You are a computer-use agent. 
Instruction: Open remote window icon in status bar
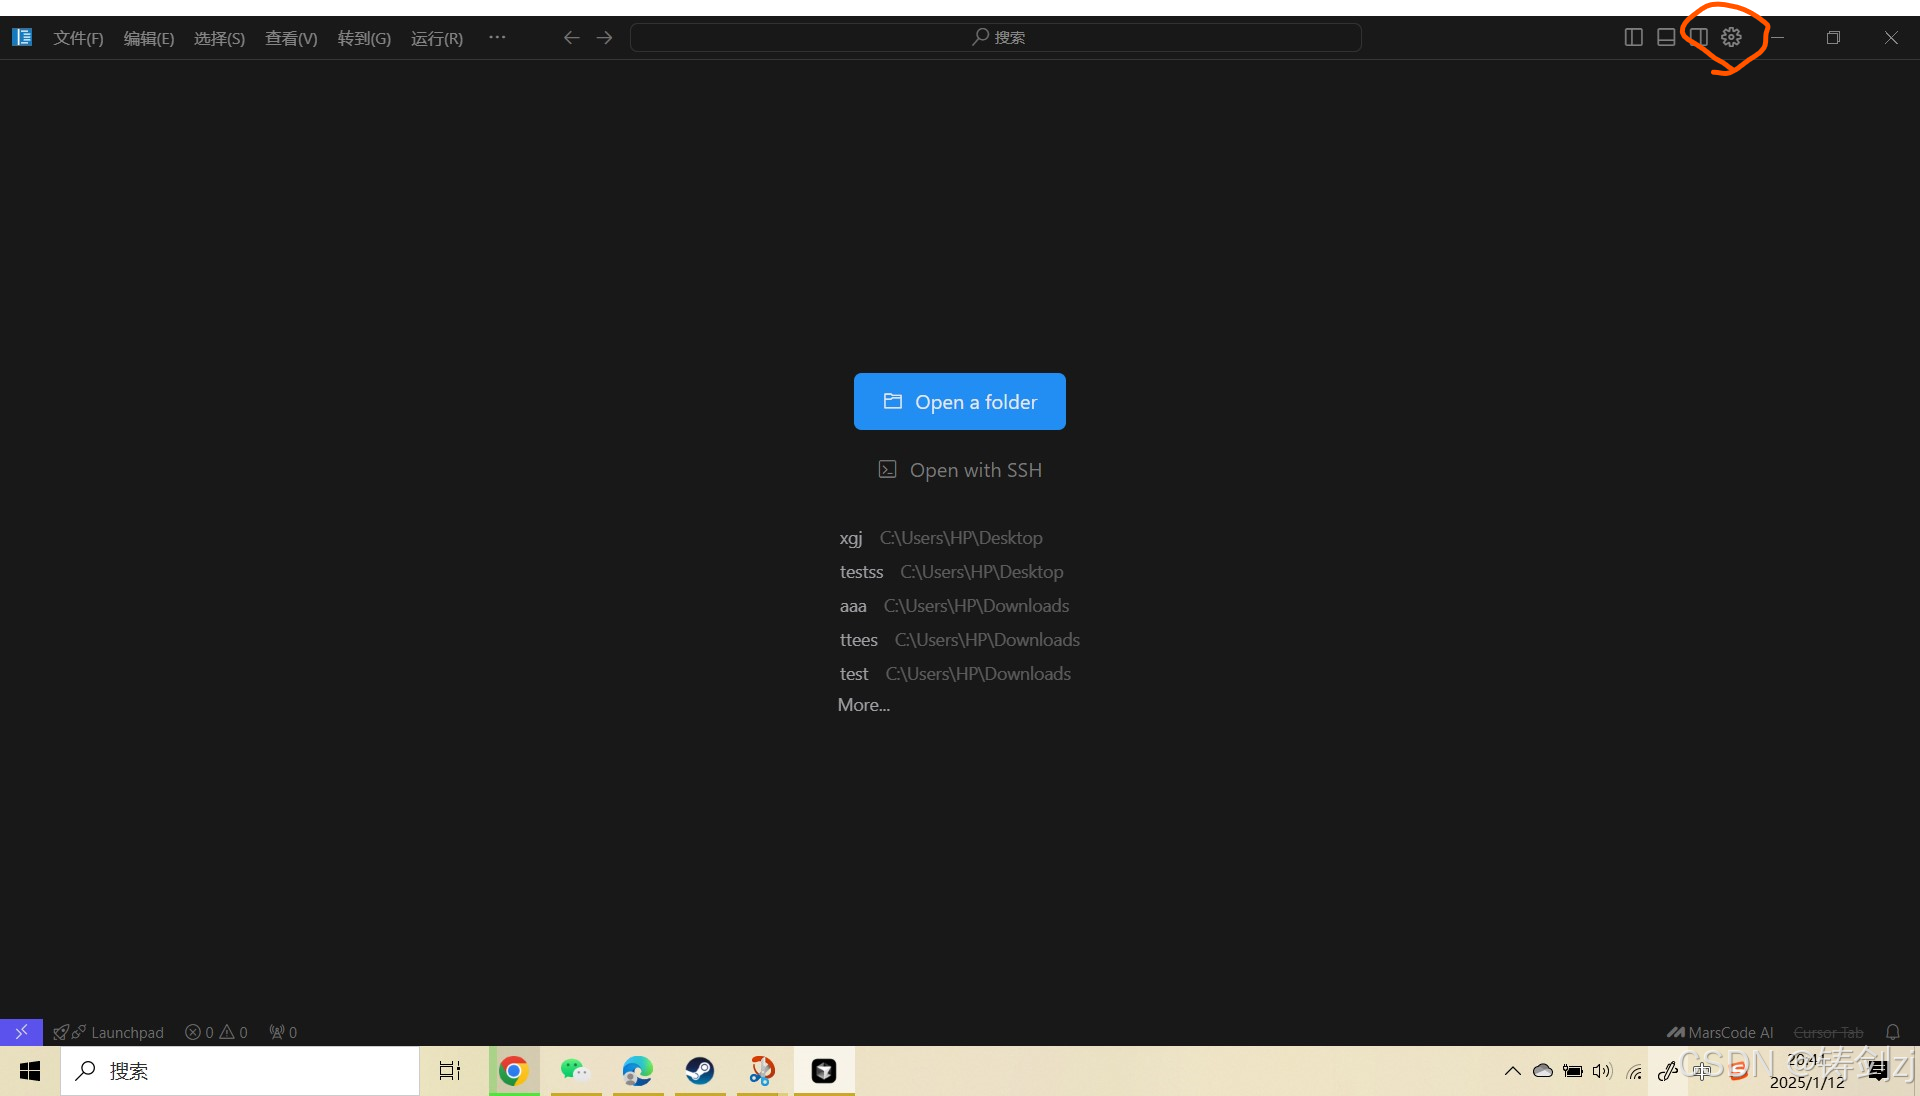click(21, 1032)
